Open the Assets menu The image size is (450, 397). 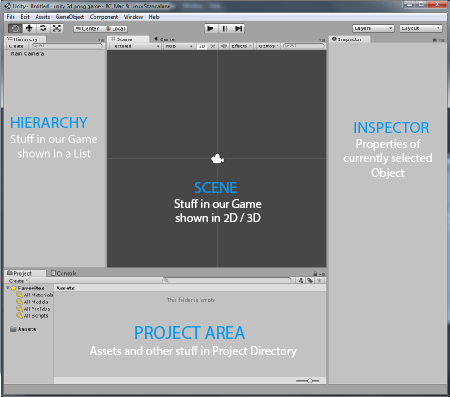[42, 17]
